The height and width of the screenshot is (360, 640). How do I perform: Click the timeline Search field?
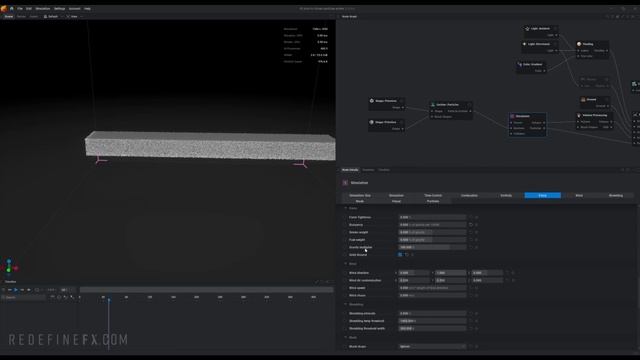[x=24, y=298]
